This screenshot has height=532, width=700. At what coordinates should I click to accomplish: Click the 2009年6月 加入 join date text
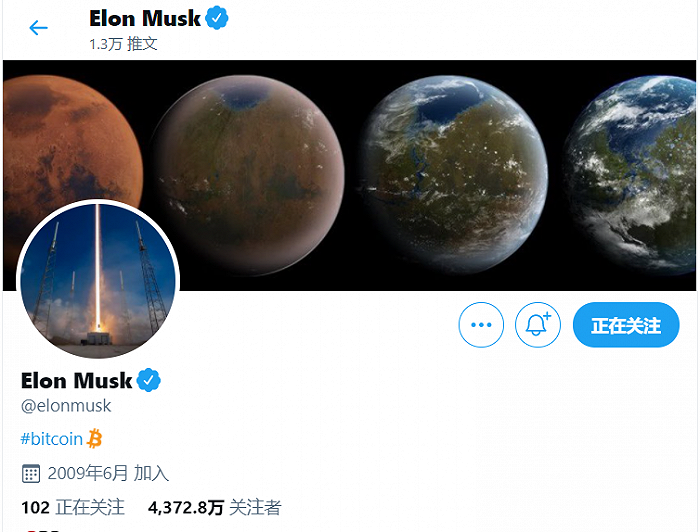click(x=108, y=474)
